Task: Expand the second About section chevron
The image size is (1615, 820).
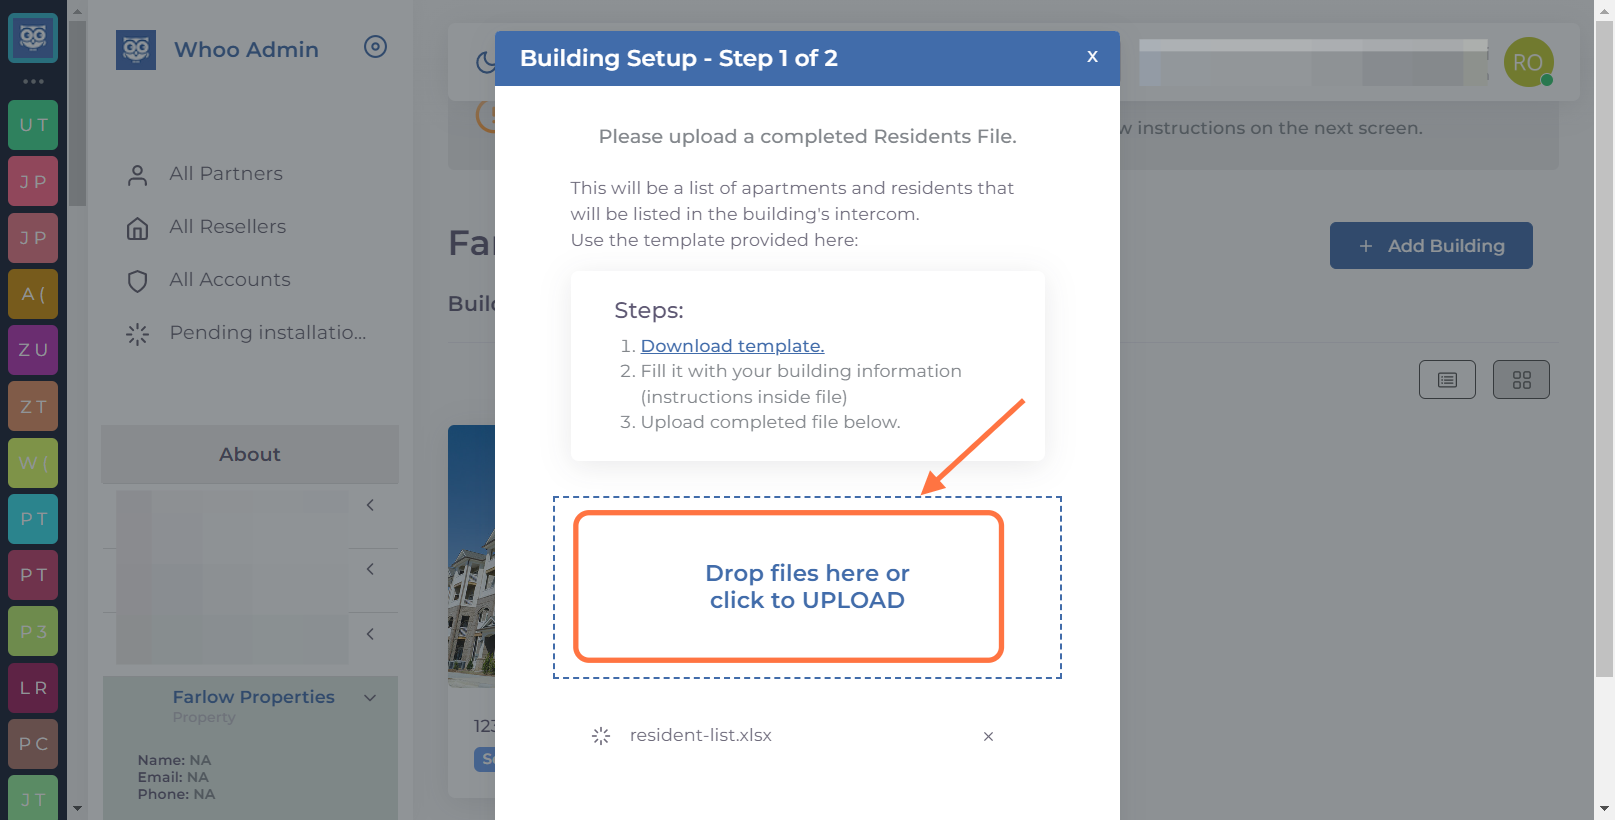Action: tap(370, 569)
